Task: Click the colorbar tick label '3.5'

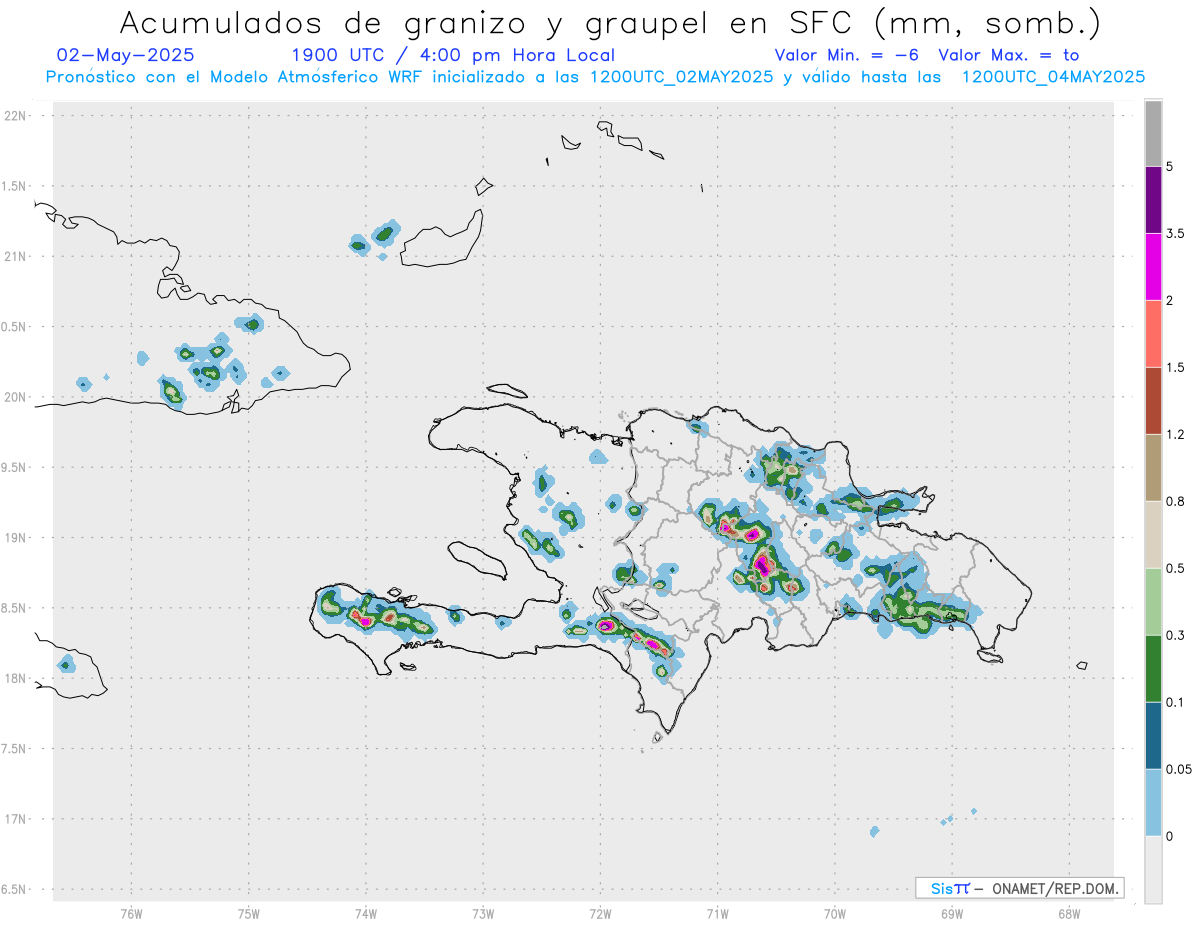Action: tap(1176, 234)
